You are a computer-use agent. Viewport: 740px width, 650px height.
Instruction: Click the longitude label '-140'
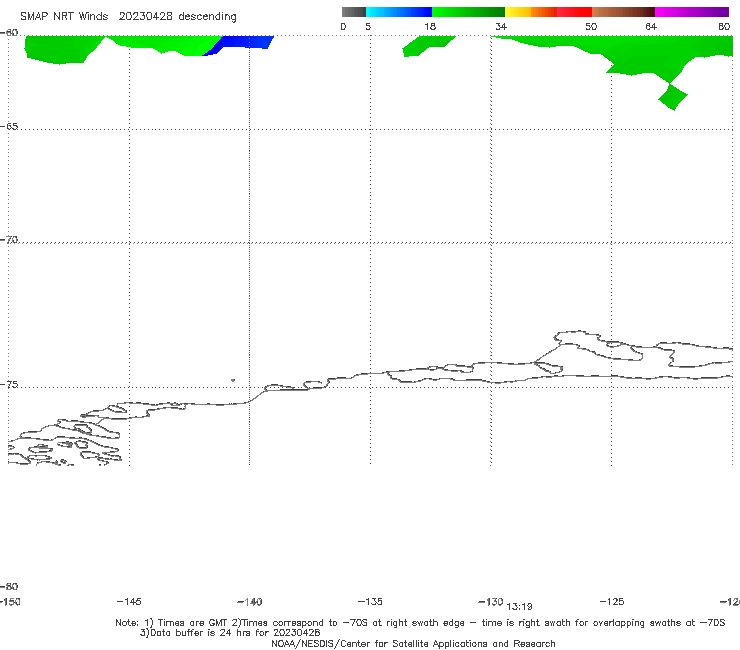(250, 601)
